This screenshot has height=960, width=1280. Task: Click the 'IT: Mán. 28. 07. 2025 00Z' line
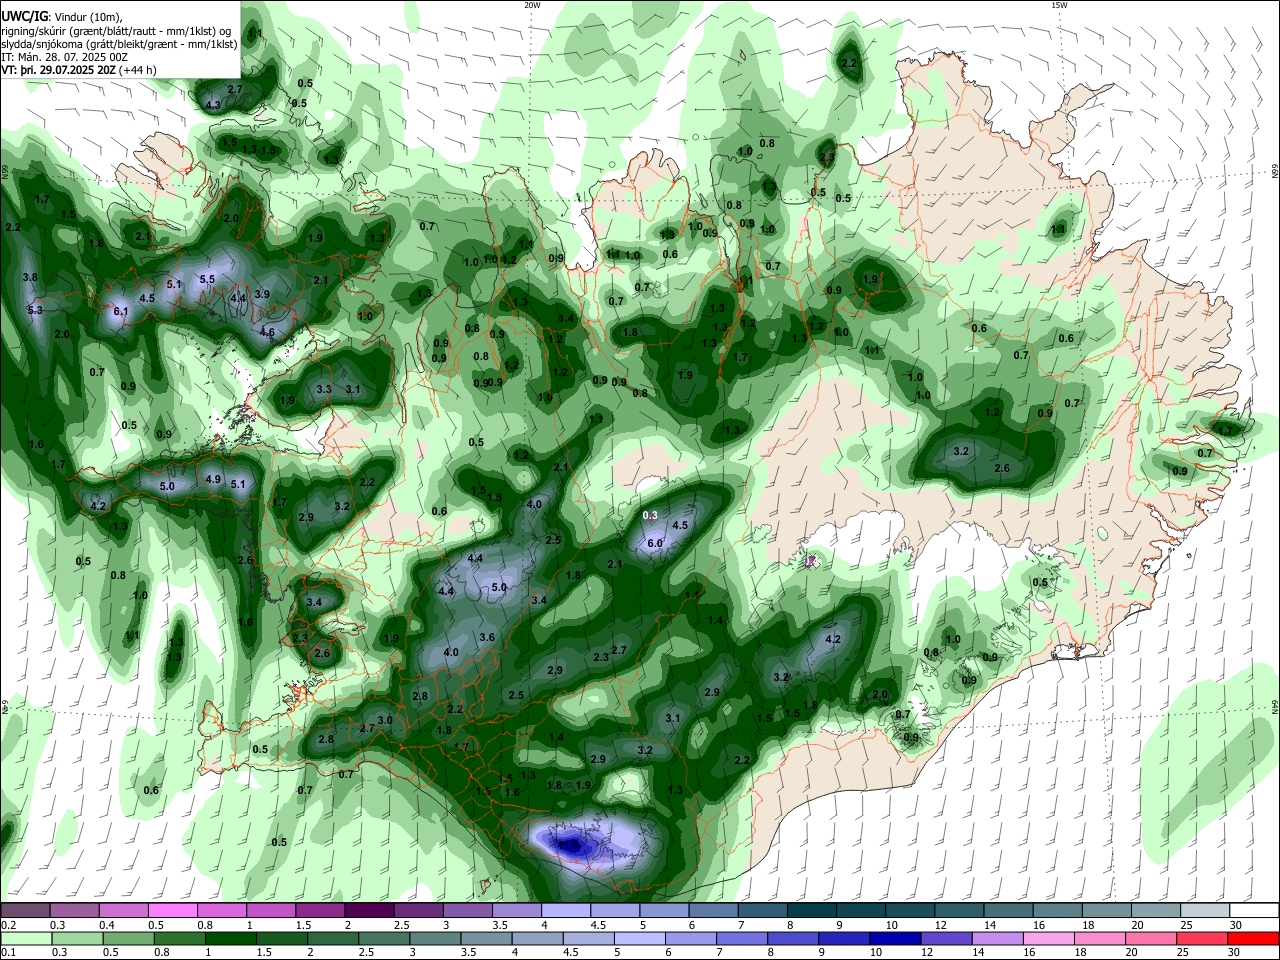coord(64,57)
